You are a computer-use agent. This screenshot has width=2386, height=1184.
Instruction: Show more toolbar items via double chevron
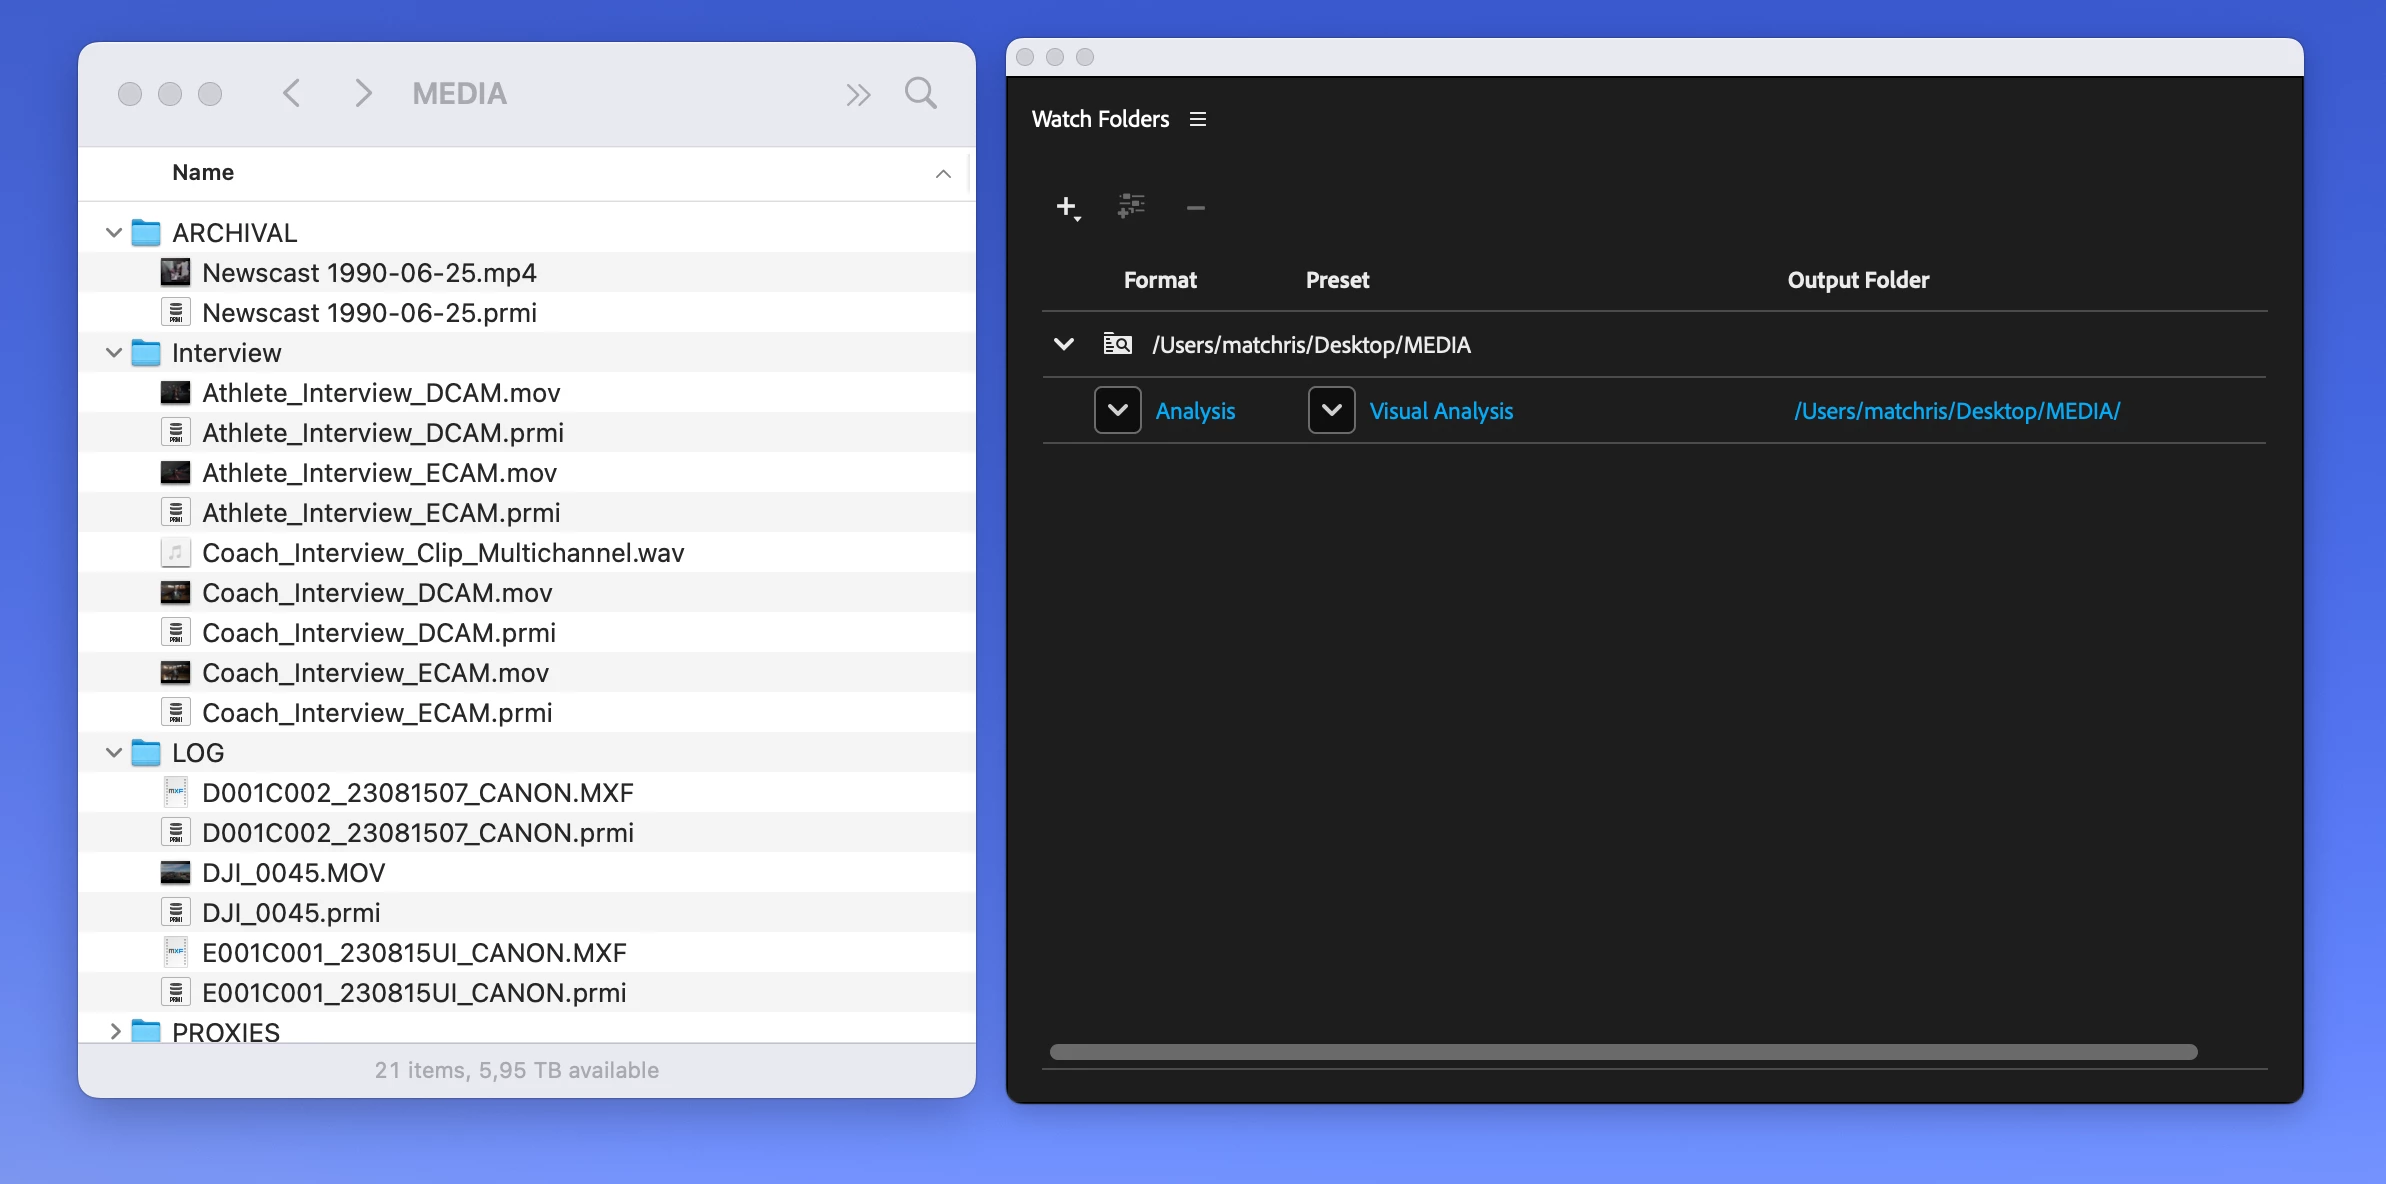858,95
